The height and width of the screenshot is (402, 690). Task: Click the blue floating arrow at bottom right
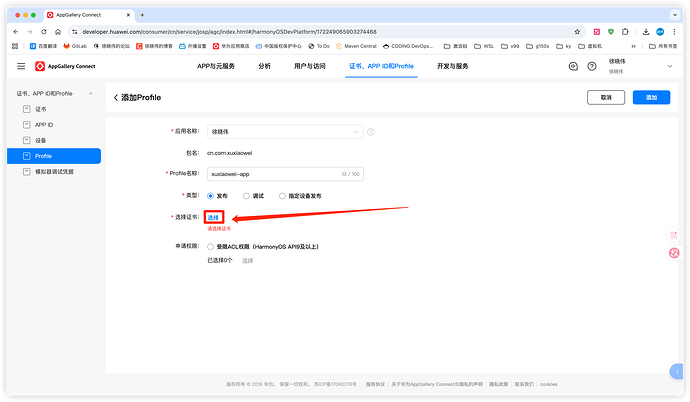click(676, 372)
